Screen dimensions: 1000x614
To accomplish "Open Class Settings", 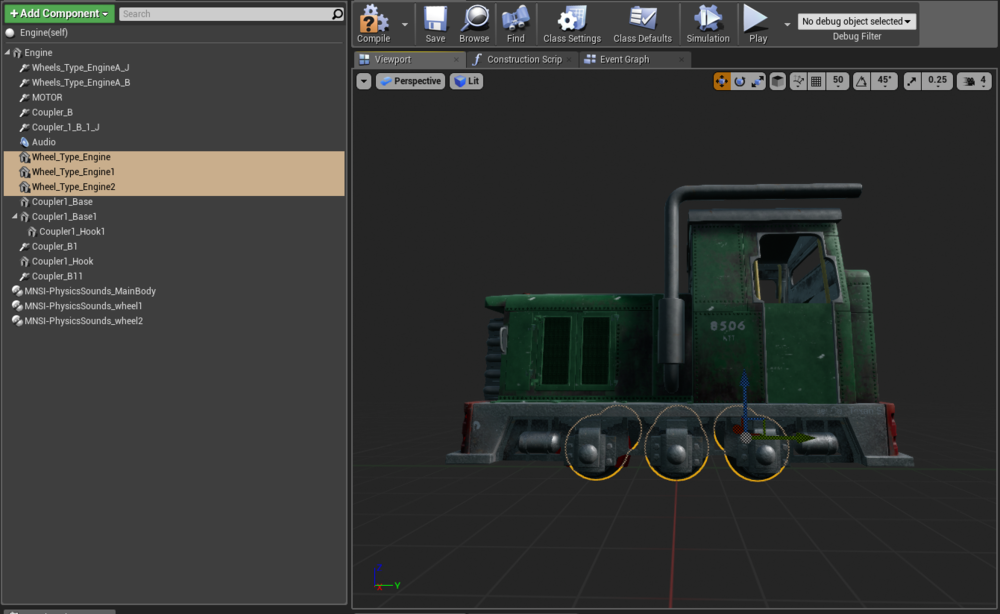I will [572, 19].
